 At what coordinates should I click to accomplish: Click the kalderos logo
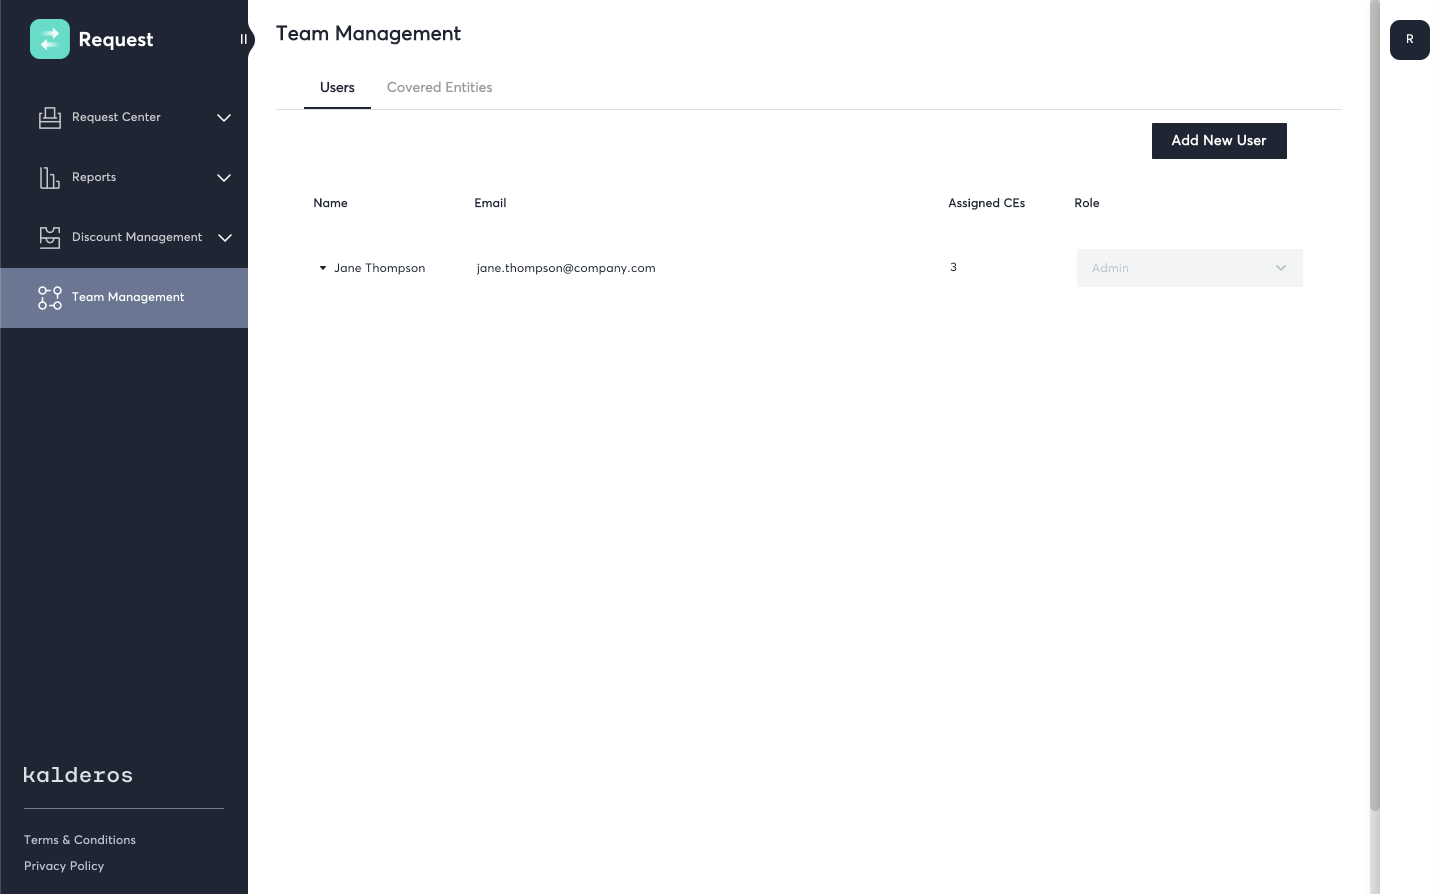coord(78,775)
